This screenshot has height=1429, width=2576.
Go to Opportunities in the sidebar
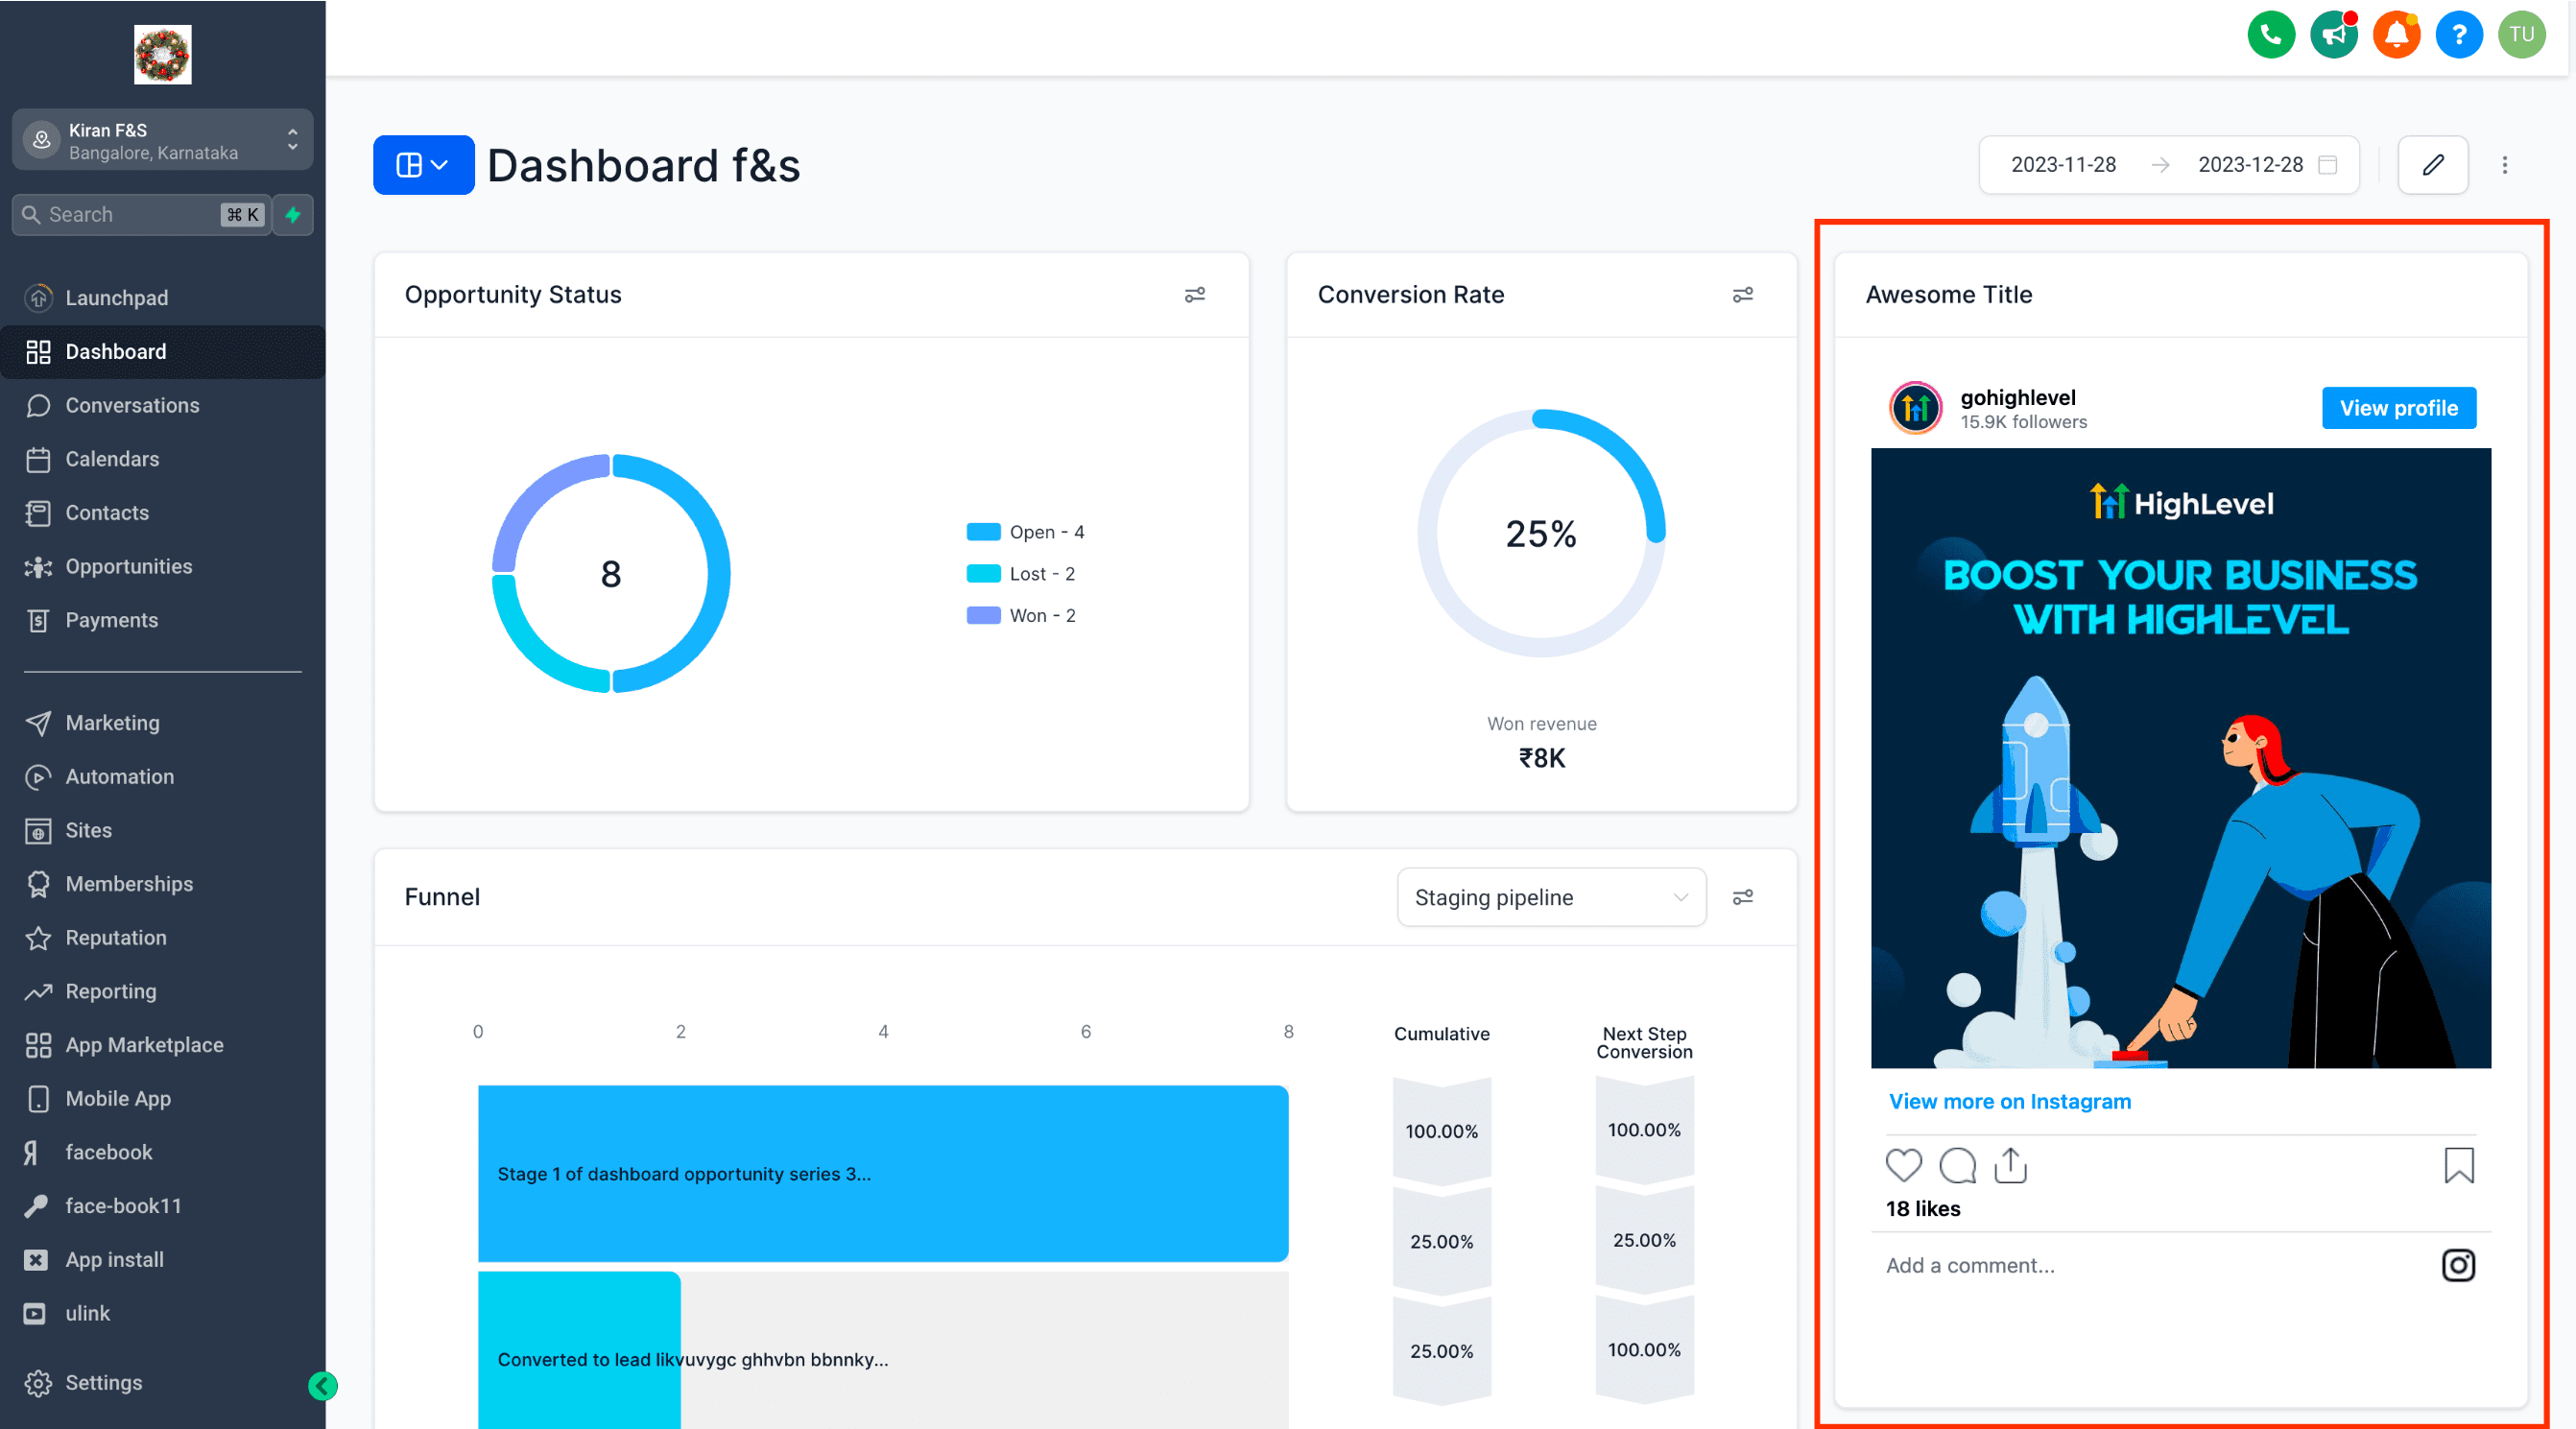(x=163, y=567)
